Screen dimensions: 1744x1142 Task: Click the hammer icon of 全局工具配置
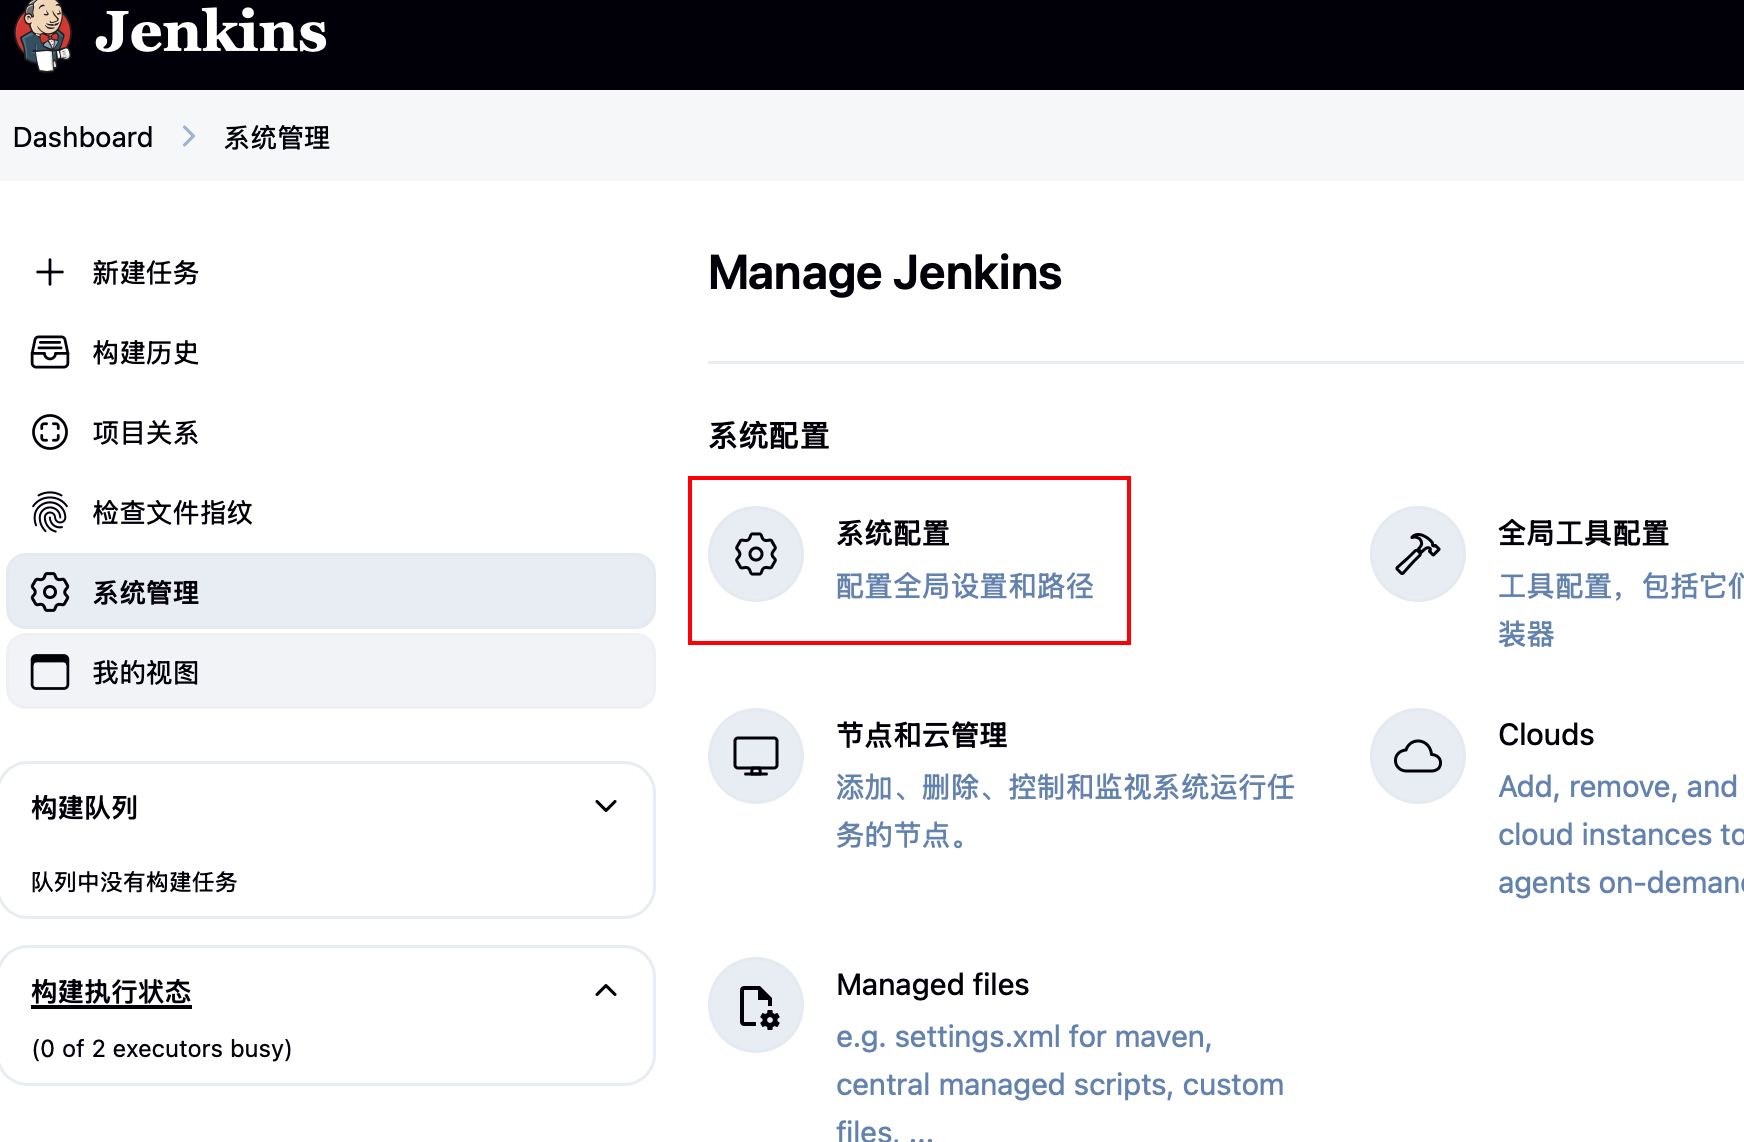[1418, 554]
